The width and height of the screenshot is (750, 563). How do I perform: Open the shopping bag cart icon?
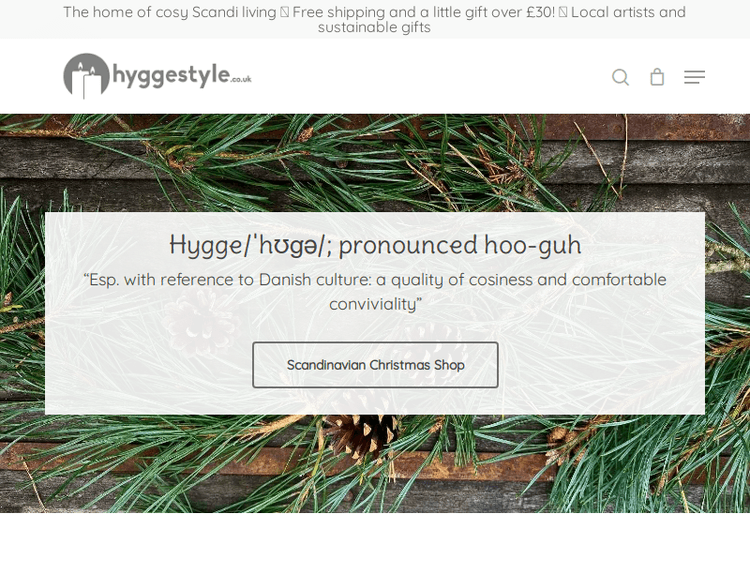click(657, 77)
